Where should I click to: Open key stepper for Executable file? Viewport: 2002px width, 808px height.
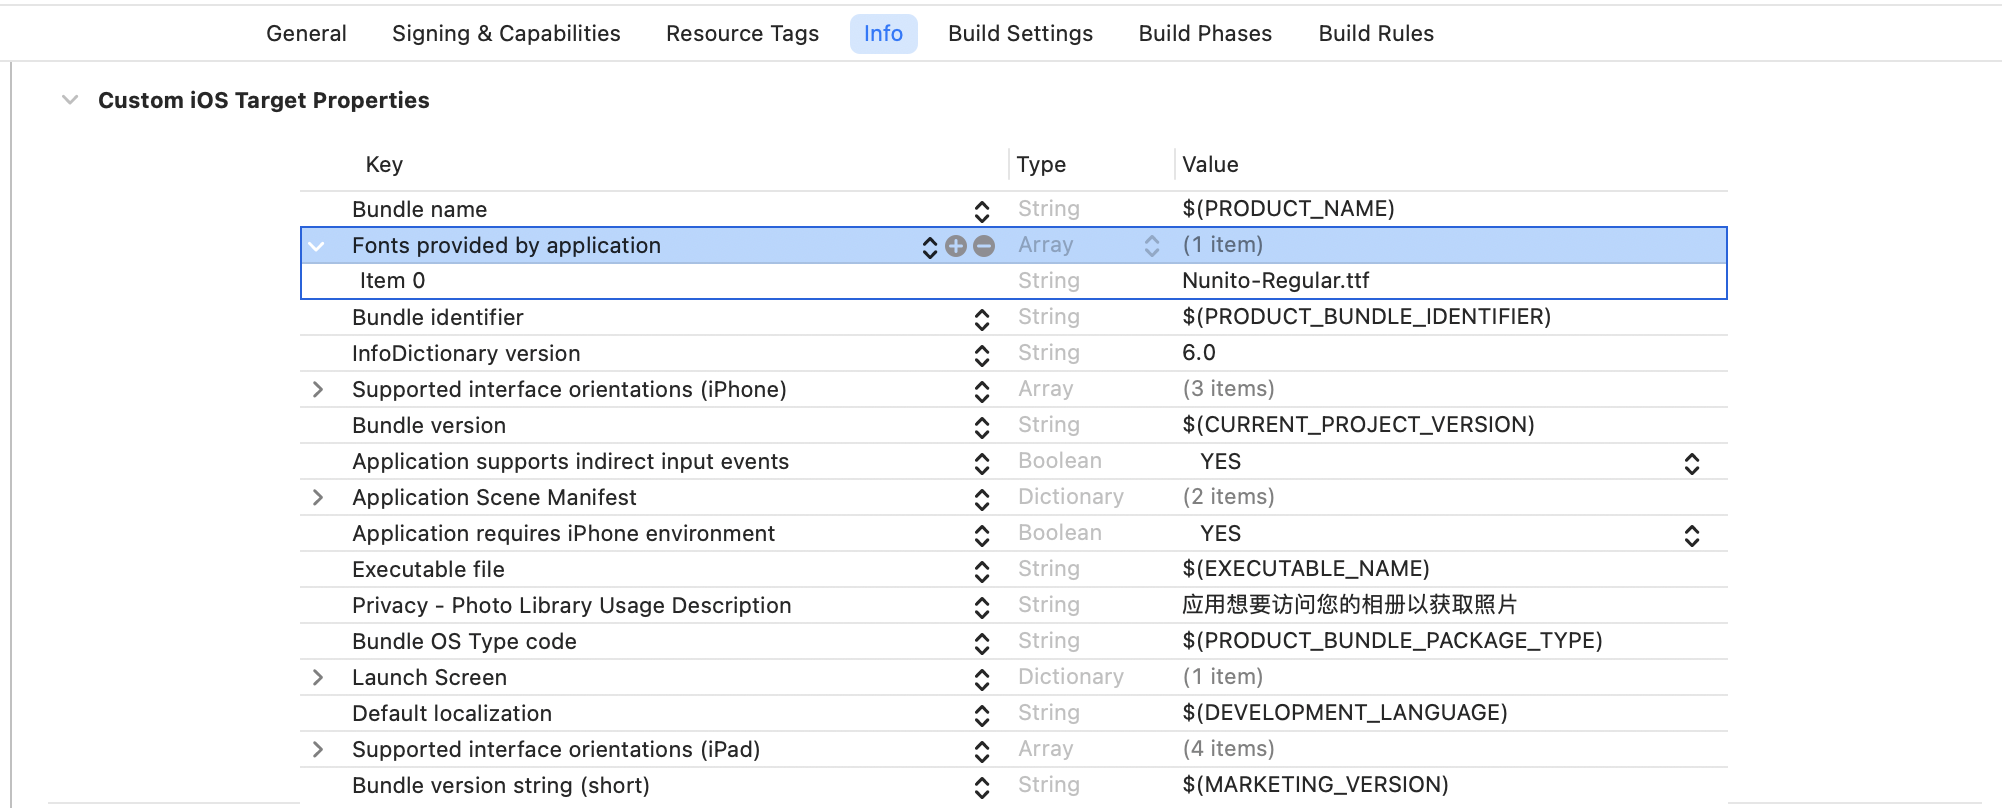point(981,571)
